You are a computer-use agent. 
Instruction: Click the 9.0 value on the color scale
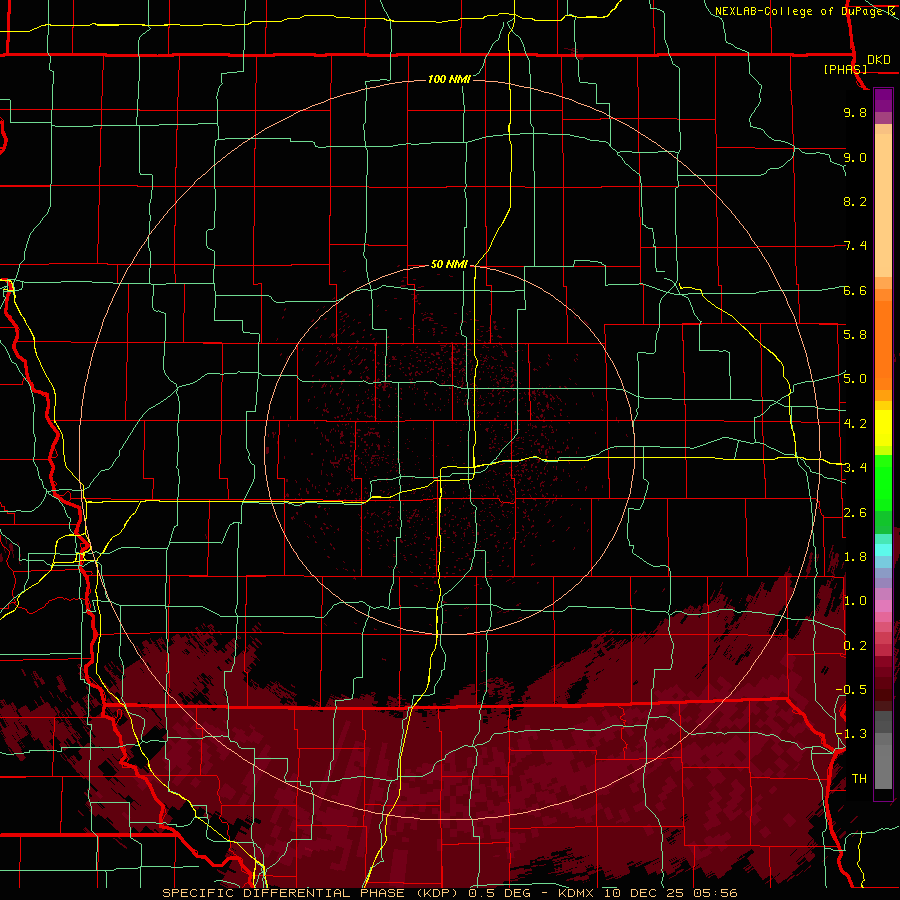855,157
